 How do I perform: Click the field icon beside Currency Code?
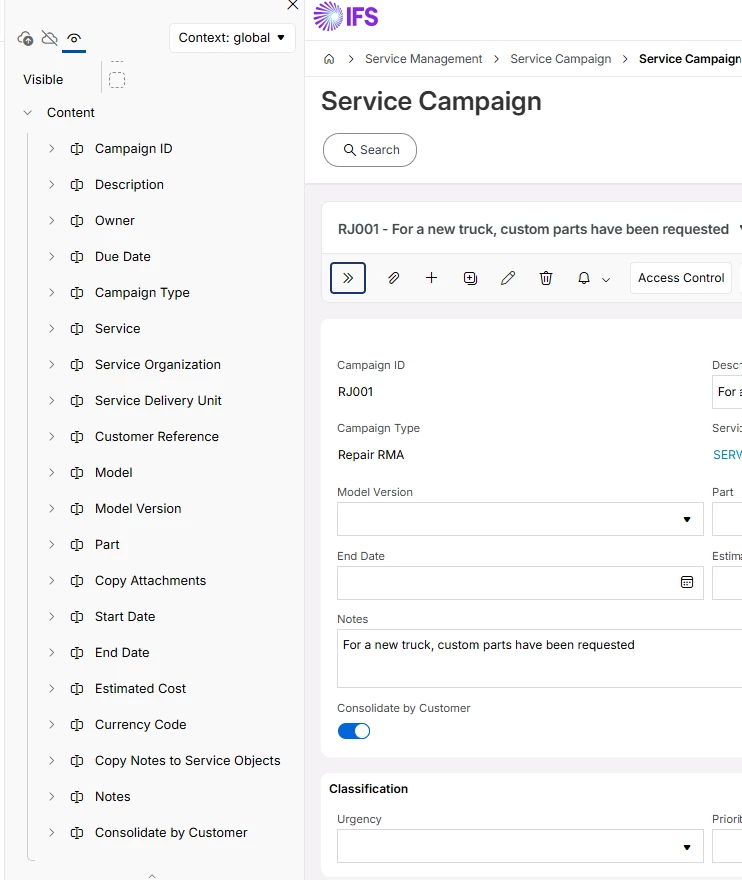[x=77, y=725]
